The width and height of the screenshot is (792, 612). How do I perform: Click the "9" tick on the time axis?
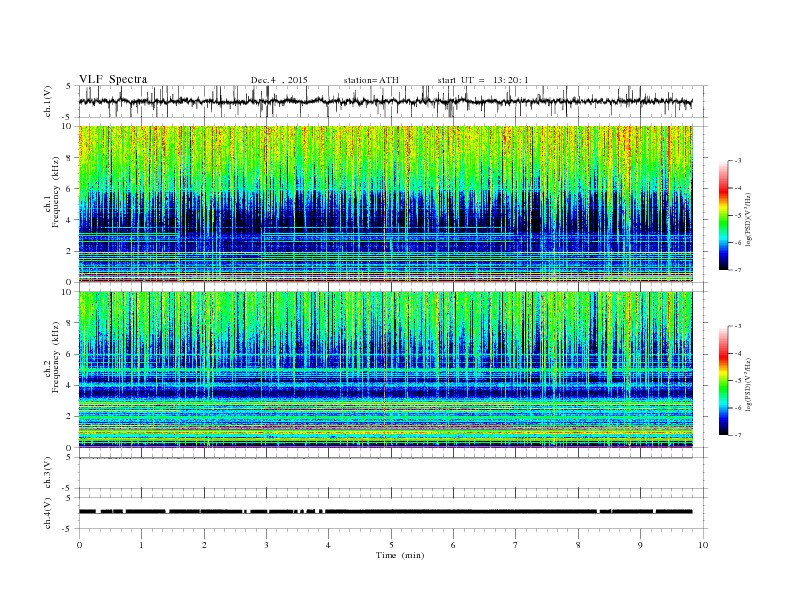640,545
